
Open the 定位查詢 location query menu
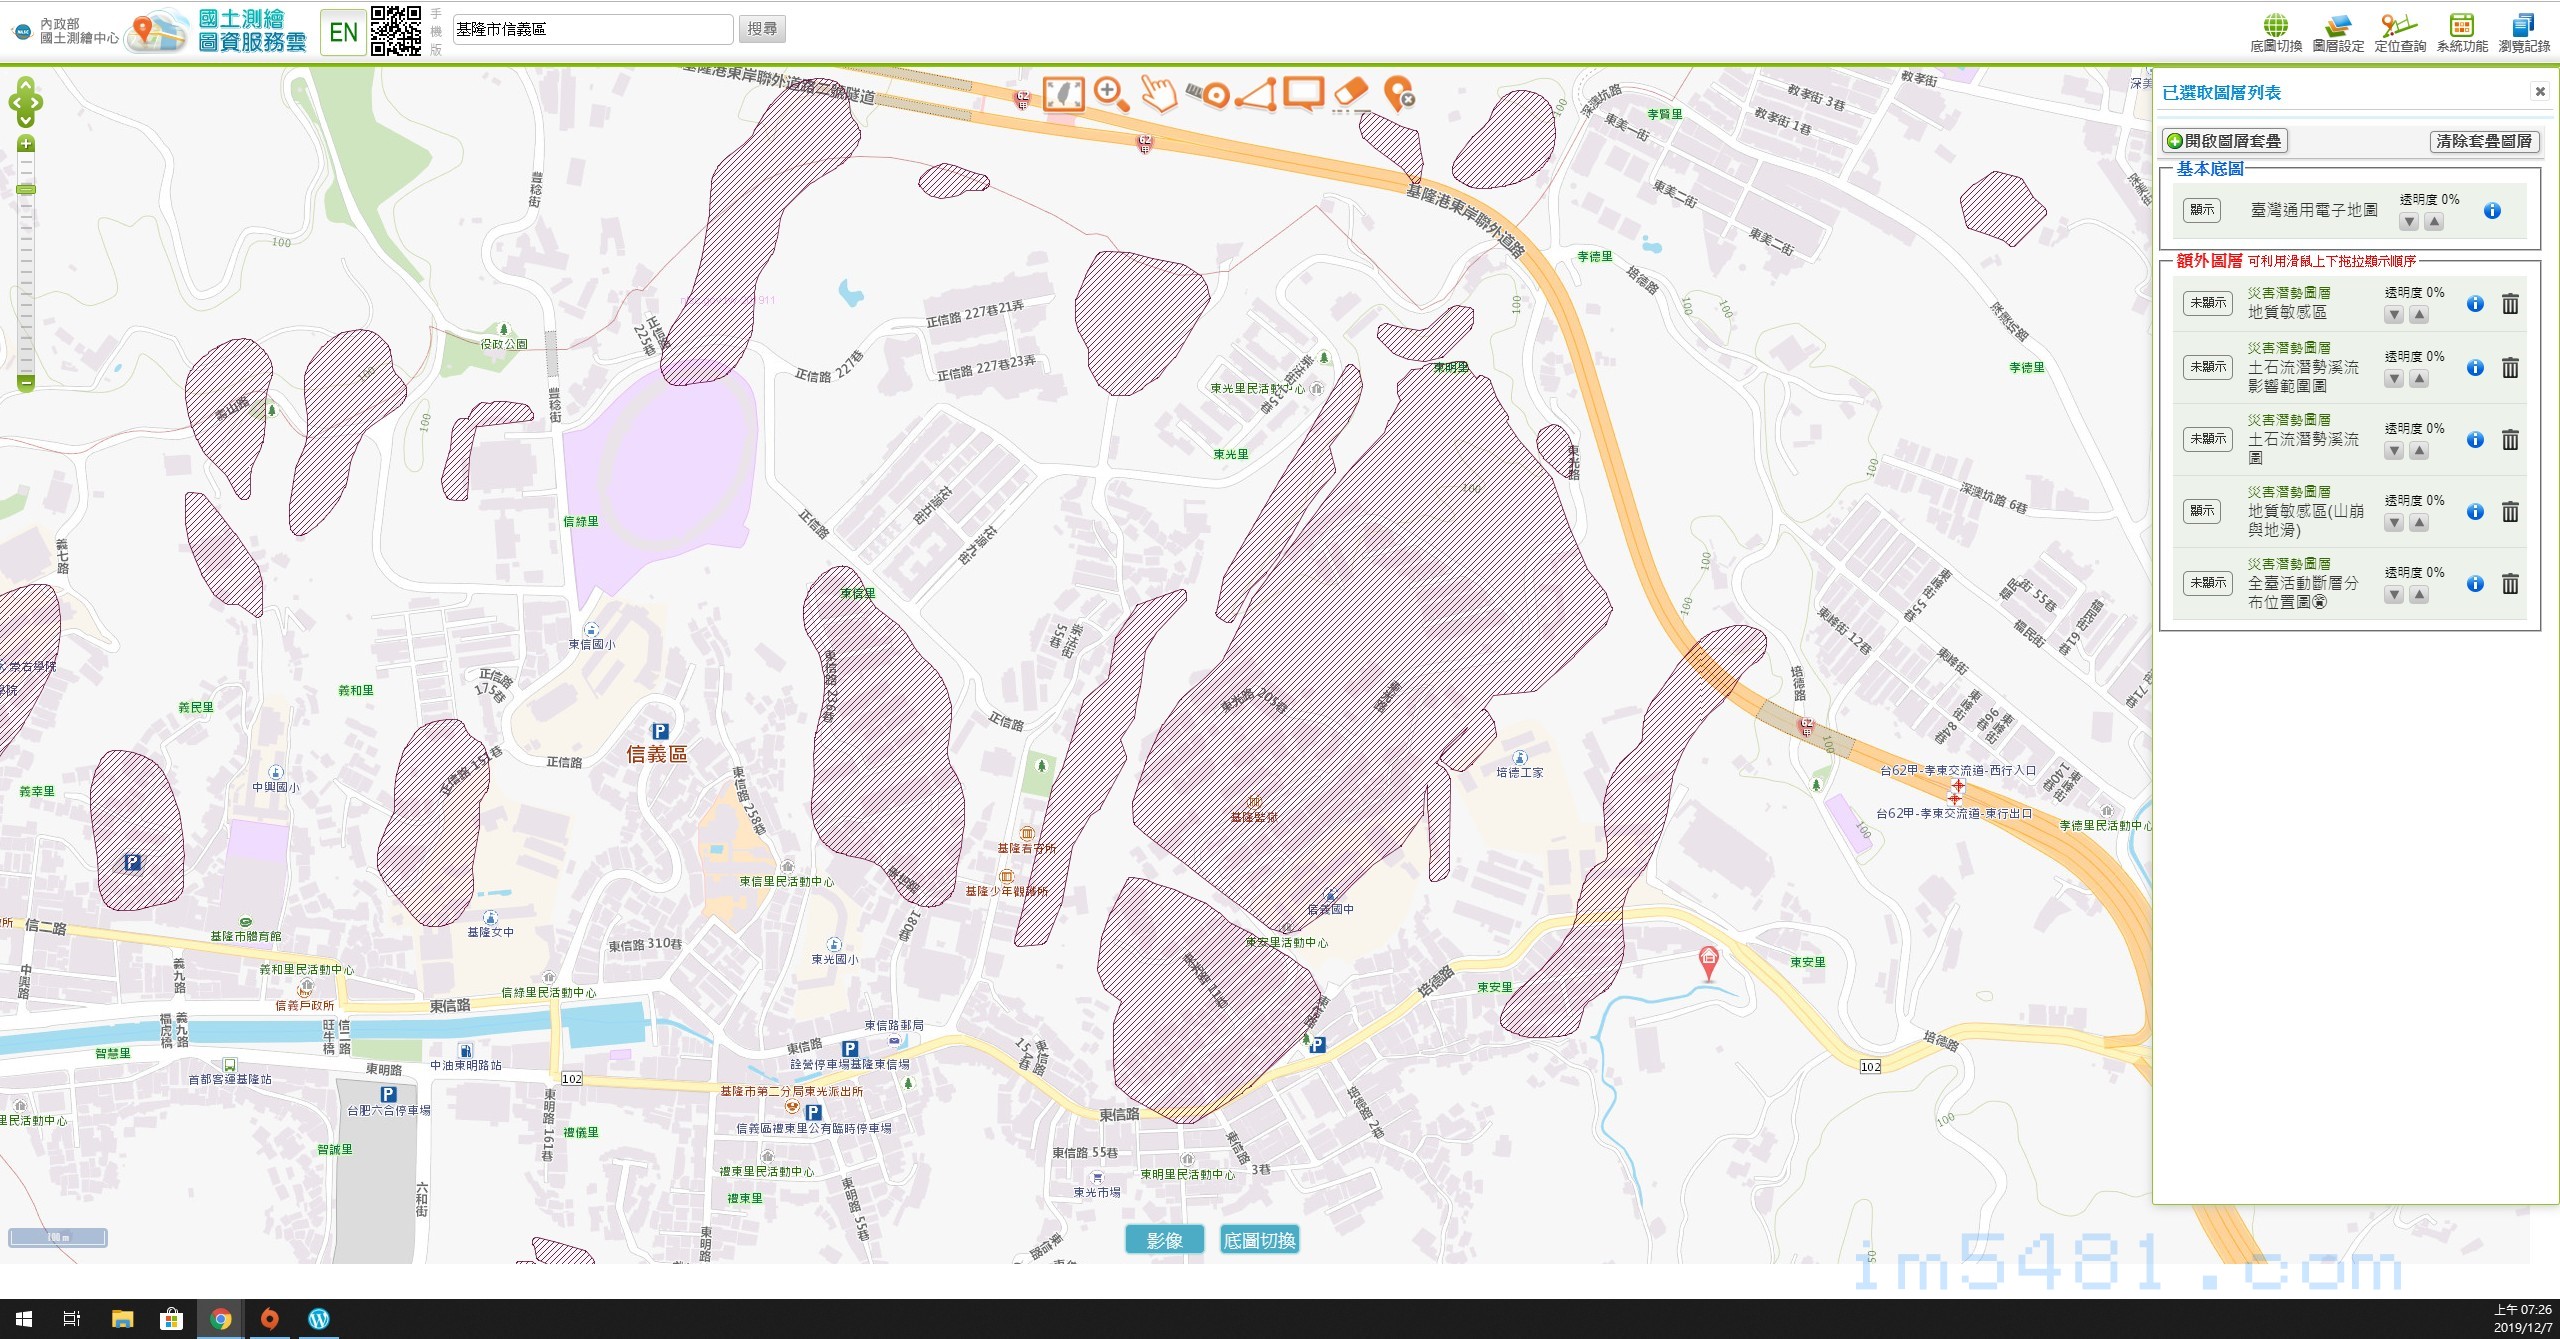[x=2400, y=32]
